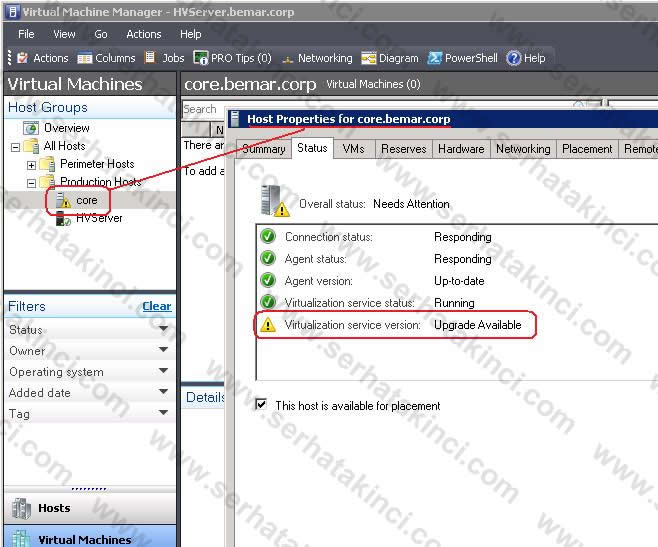Click Virtualization service version warning icon
Viewport: 658px width, 547px height.
268,325
